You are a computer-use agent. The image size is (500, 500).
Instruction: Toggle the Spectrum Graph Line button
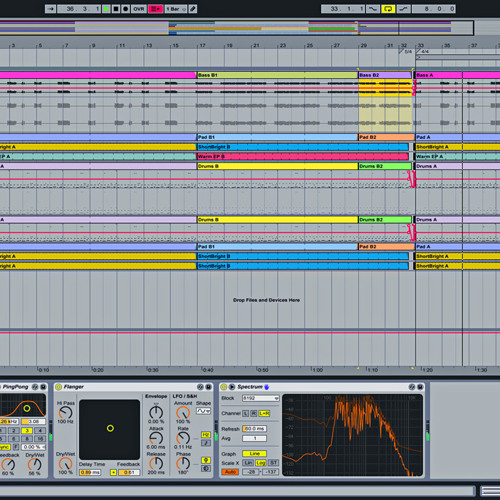[x=255, y=454]
